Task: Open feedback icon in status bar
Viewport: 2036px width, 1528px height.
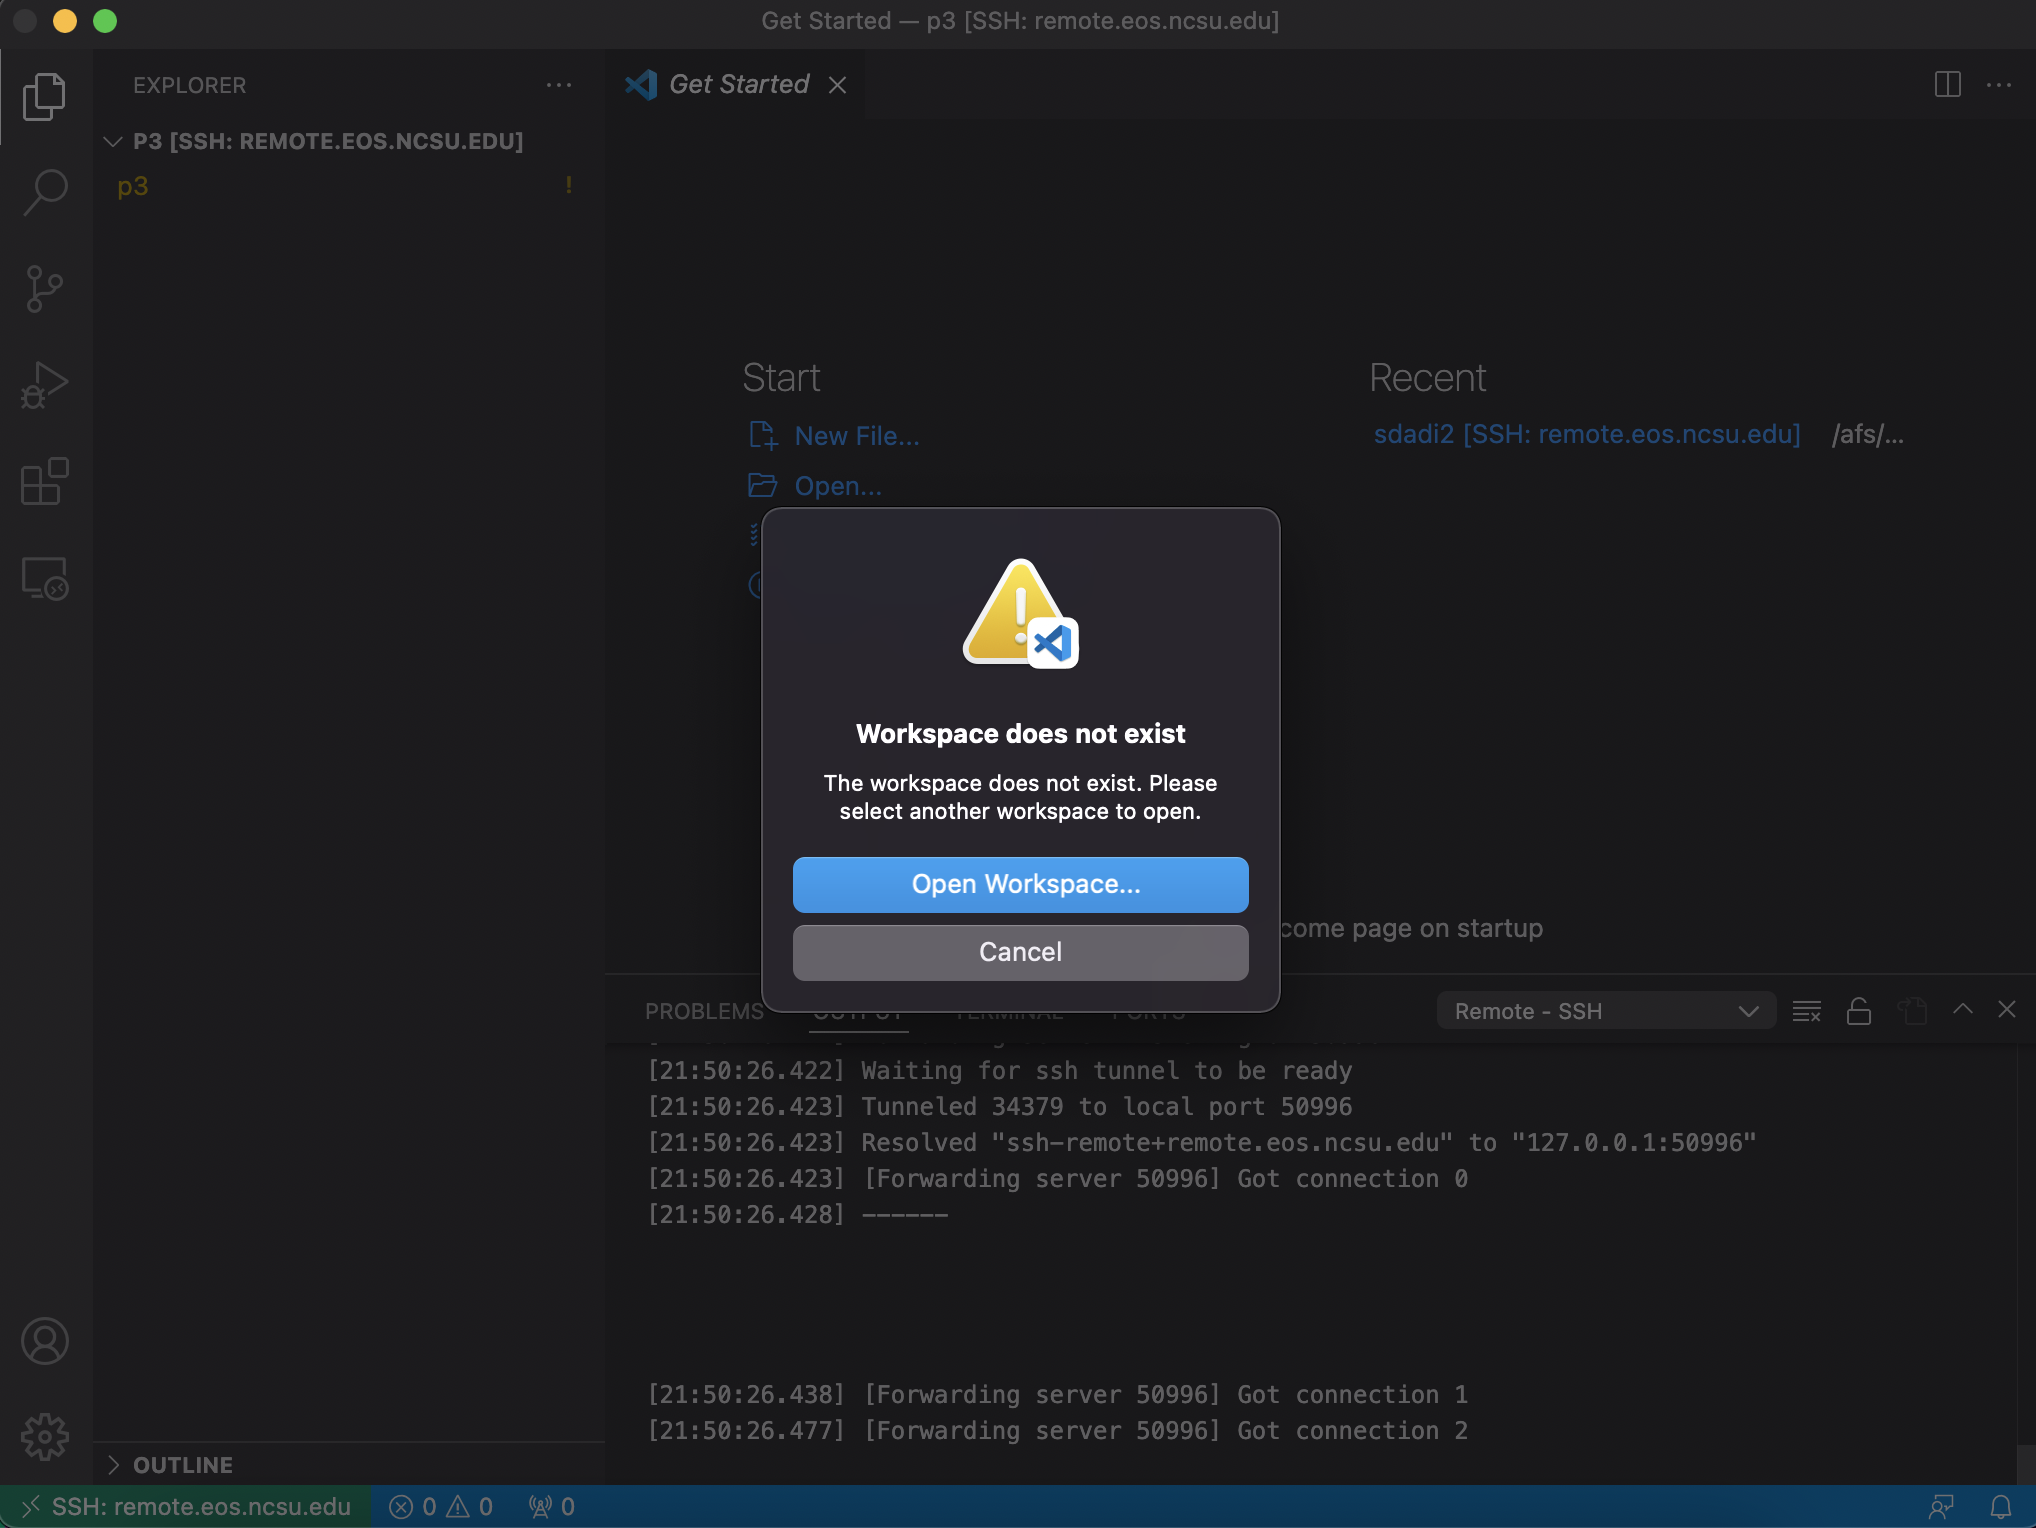Action: click(x=1942, y=1507)
